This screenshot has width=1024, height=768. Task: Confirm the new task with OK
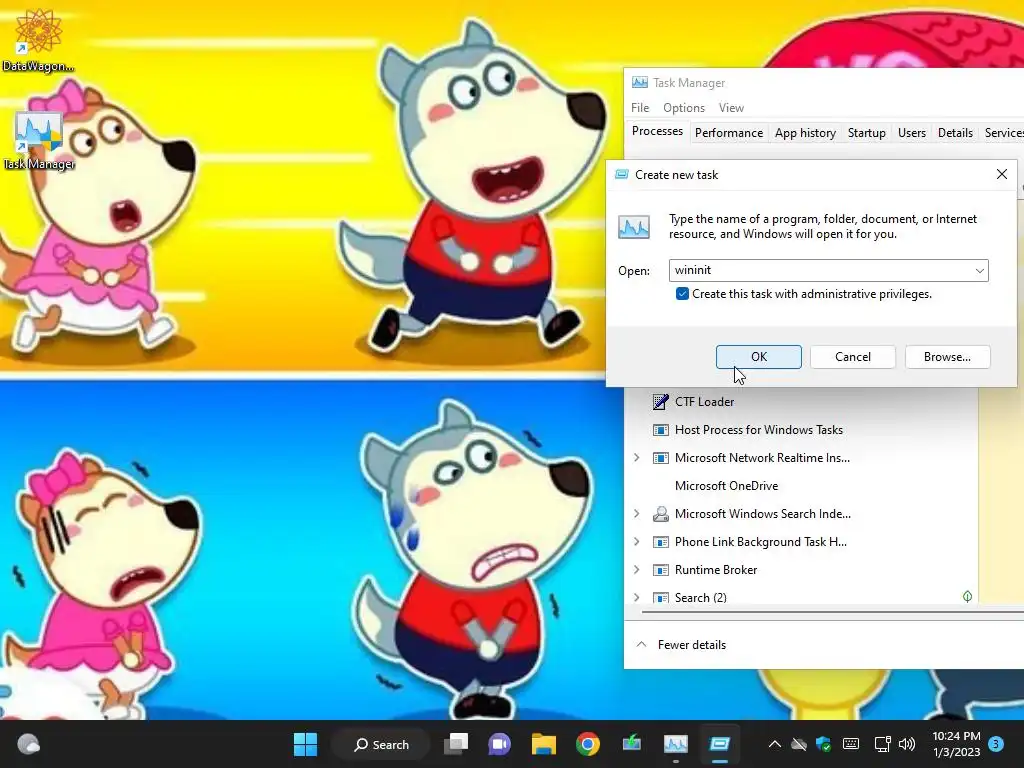pos(759,357)
